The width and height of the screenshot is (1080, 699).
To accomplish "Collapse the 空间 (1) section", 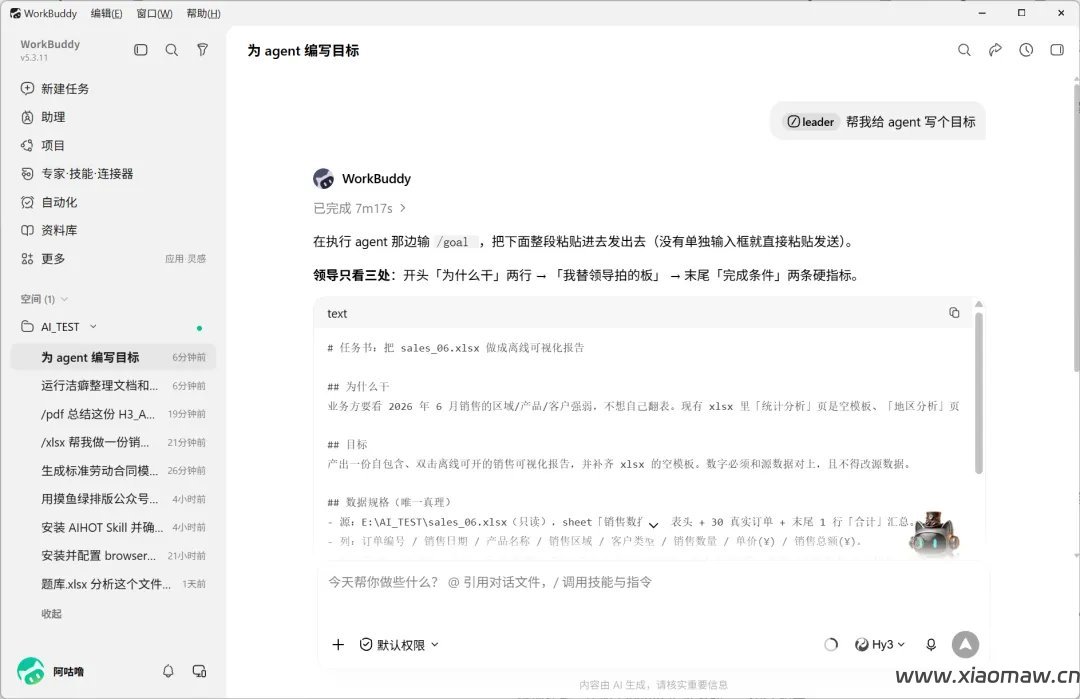I will (x=44, y=299).
